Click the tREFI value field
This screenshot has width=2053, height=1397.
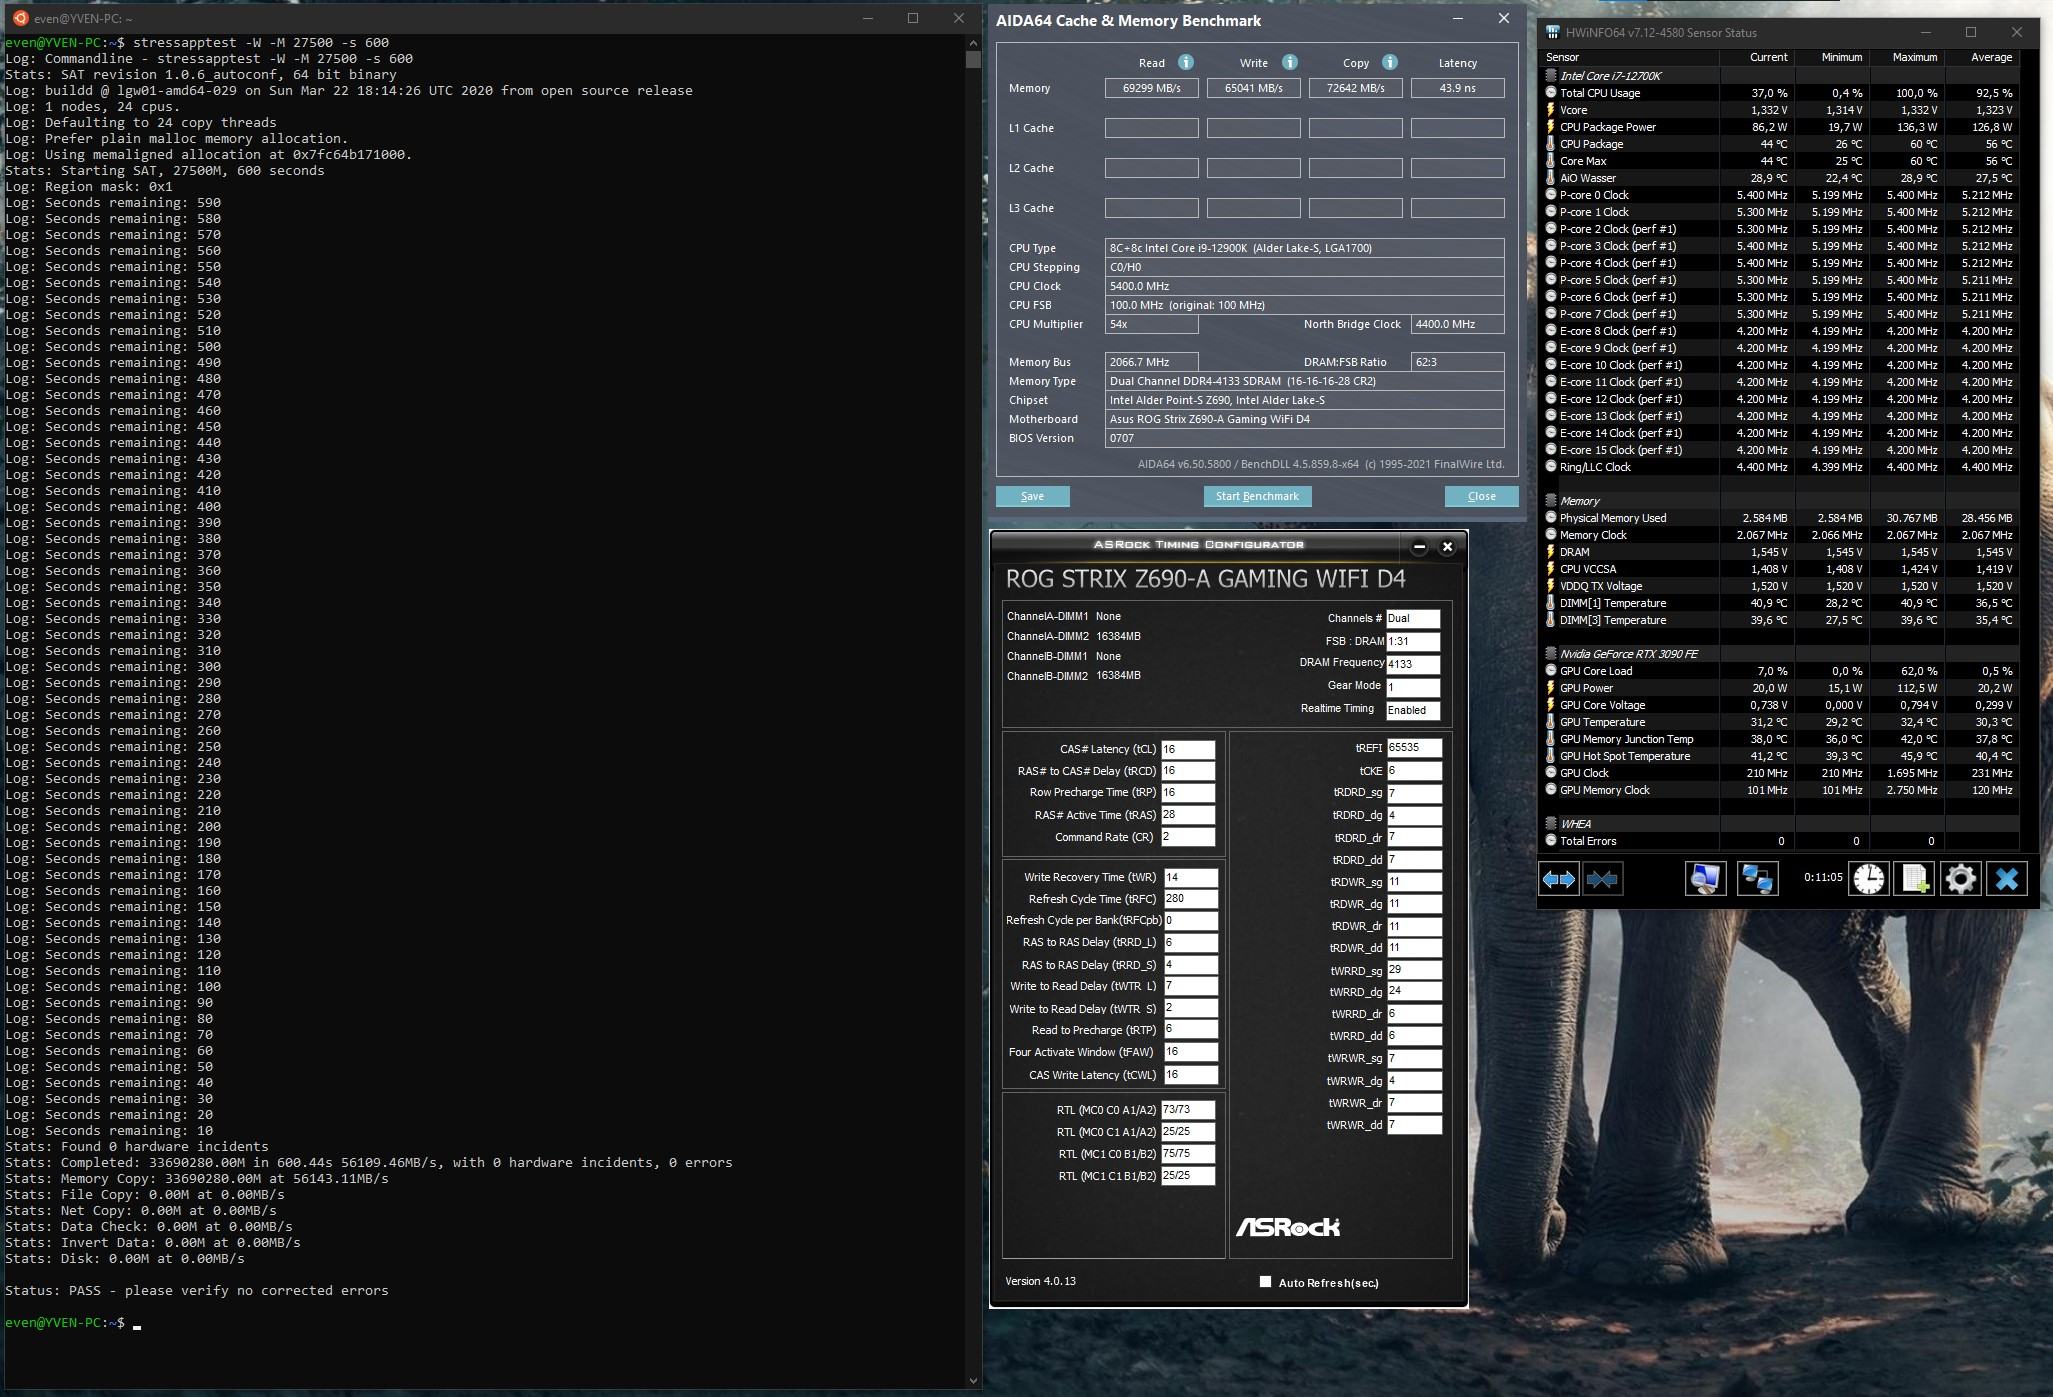1413,748
